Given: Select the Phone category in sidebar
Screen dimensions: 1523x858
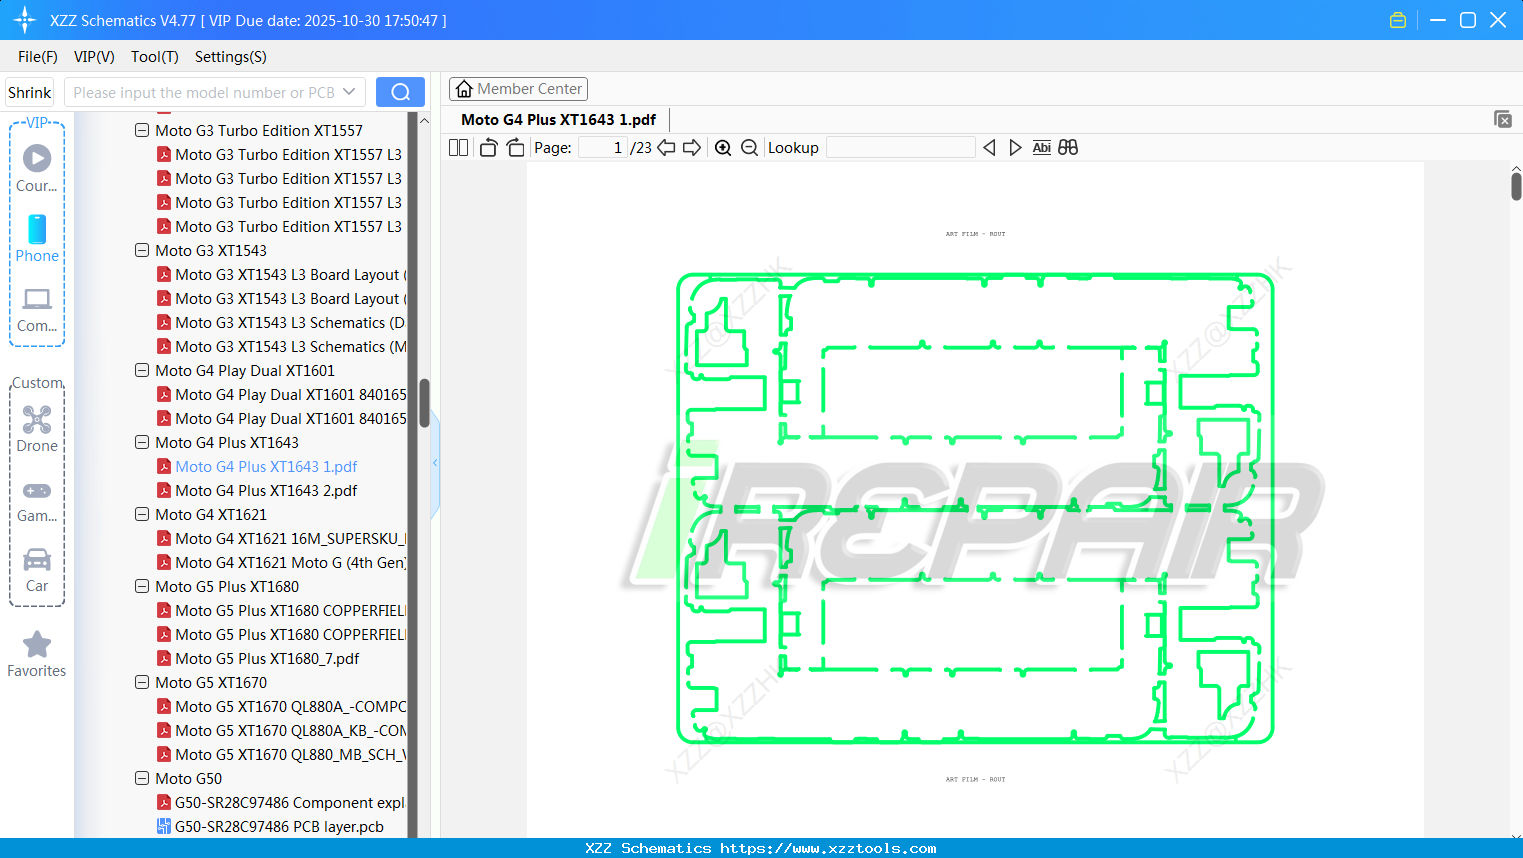Looking at the screenshot, I should point(37,240).
